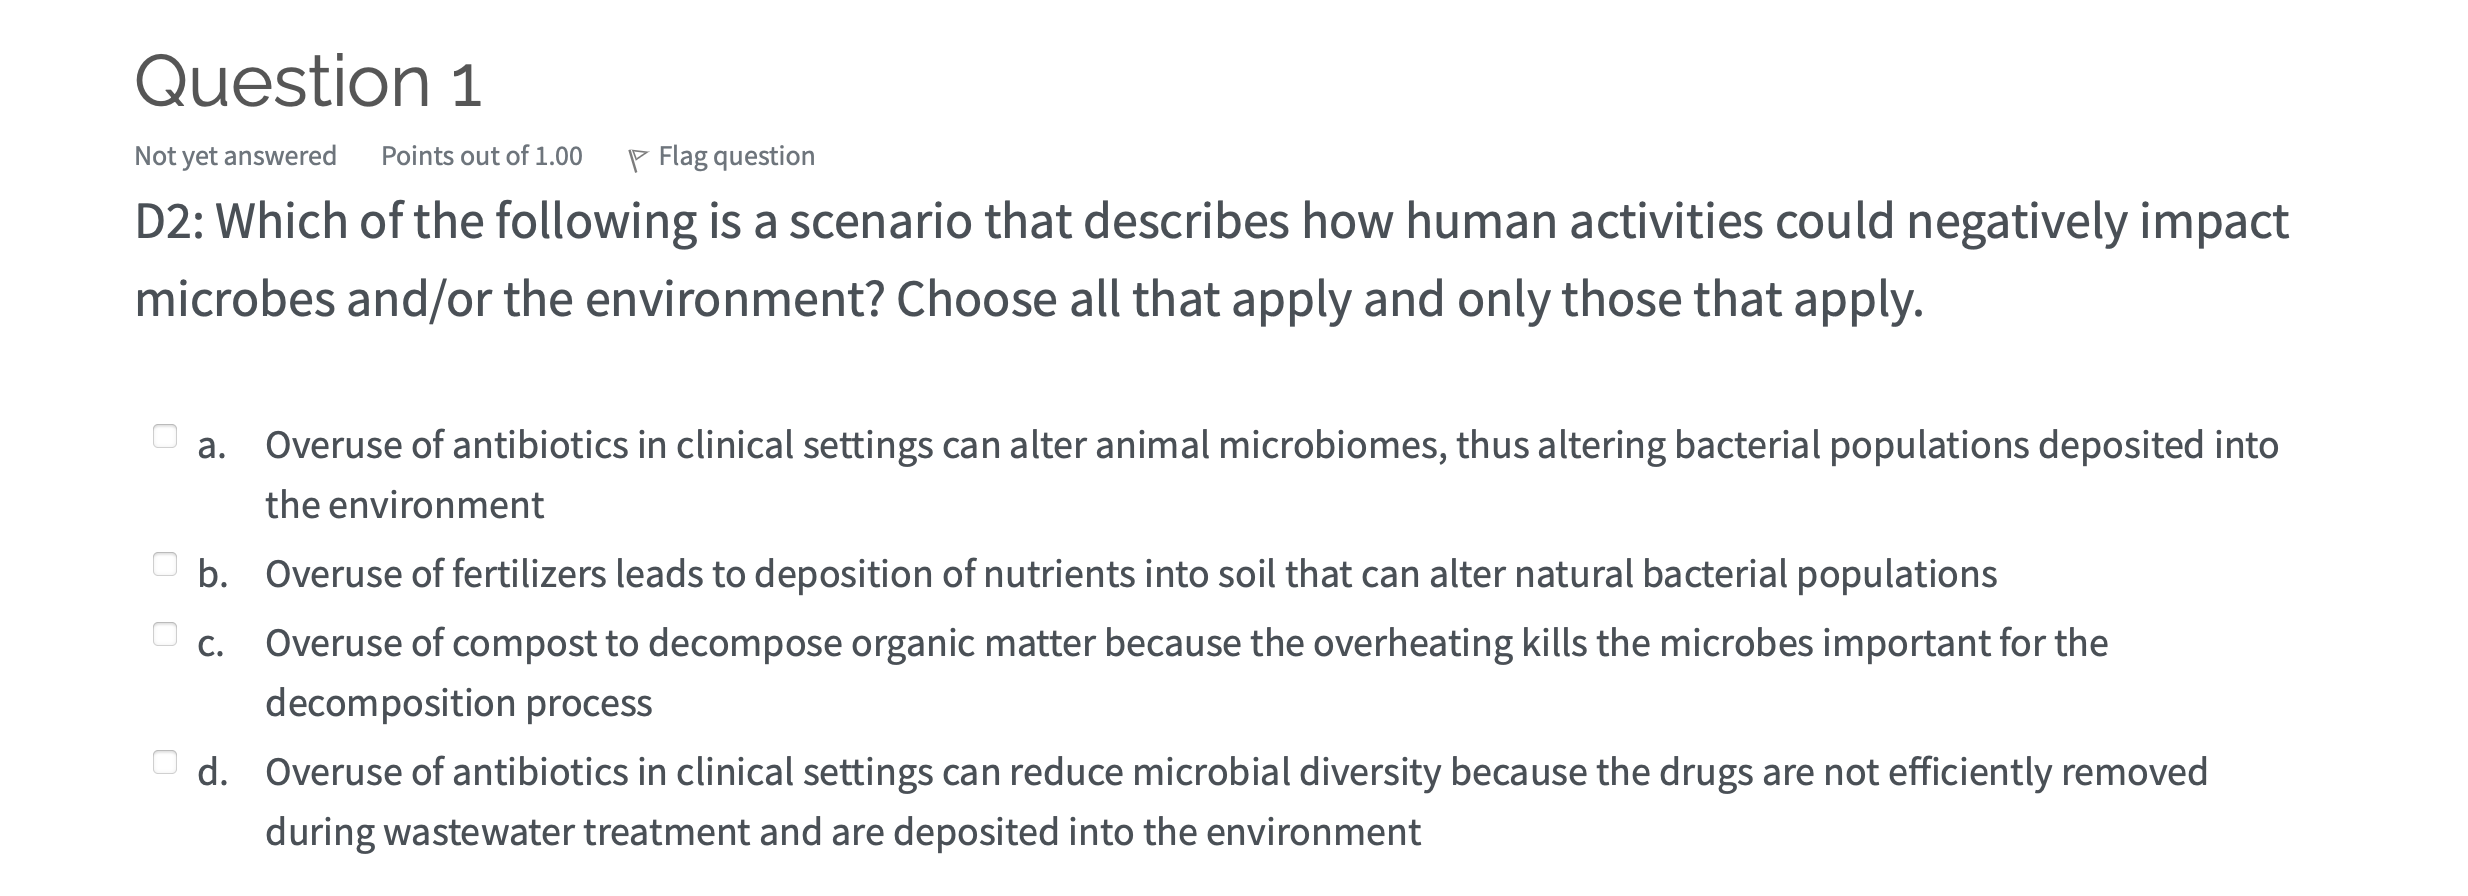The width and height of the screenshot is (2468, 896).
Task: Click the "b." option letter label
Action: (x=212, y=575)
